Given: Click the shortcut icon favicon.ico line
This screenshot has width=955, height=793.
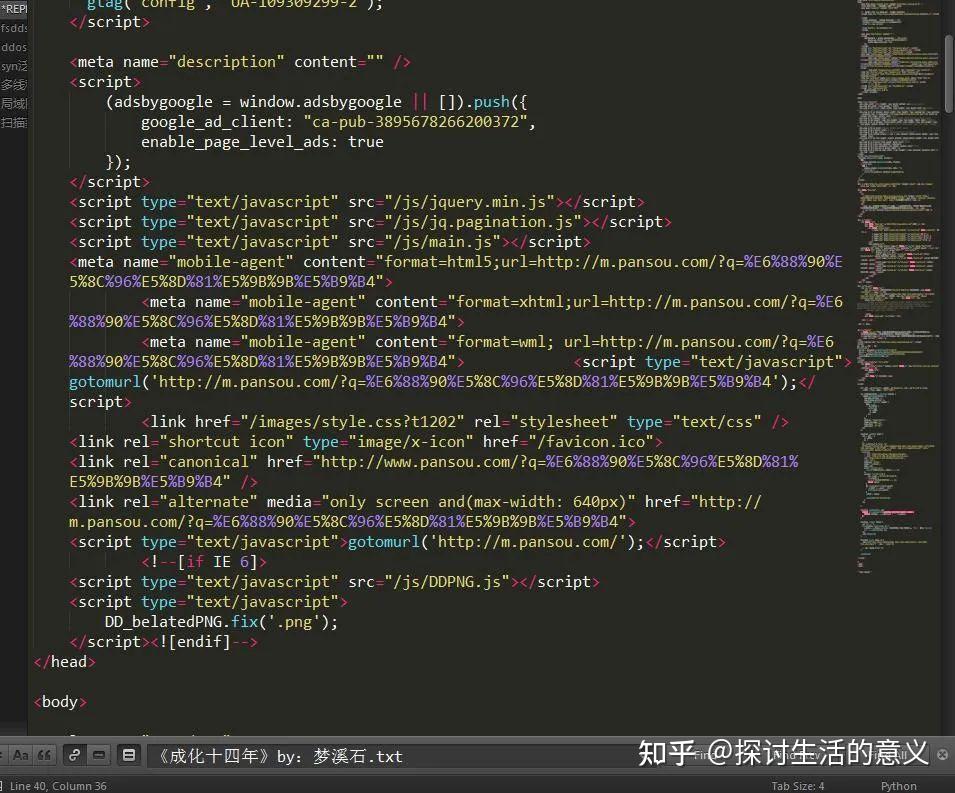Looking at the screenshot, I should pos(365,442).
